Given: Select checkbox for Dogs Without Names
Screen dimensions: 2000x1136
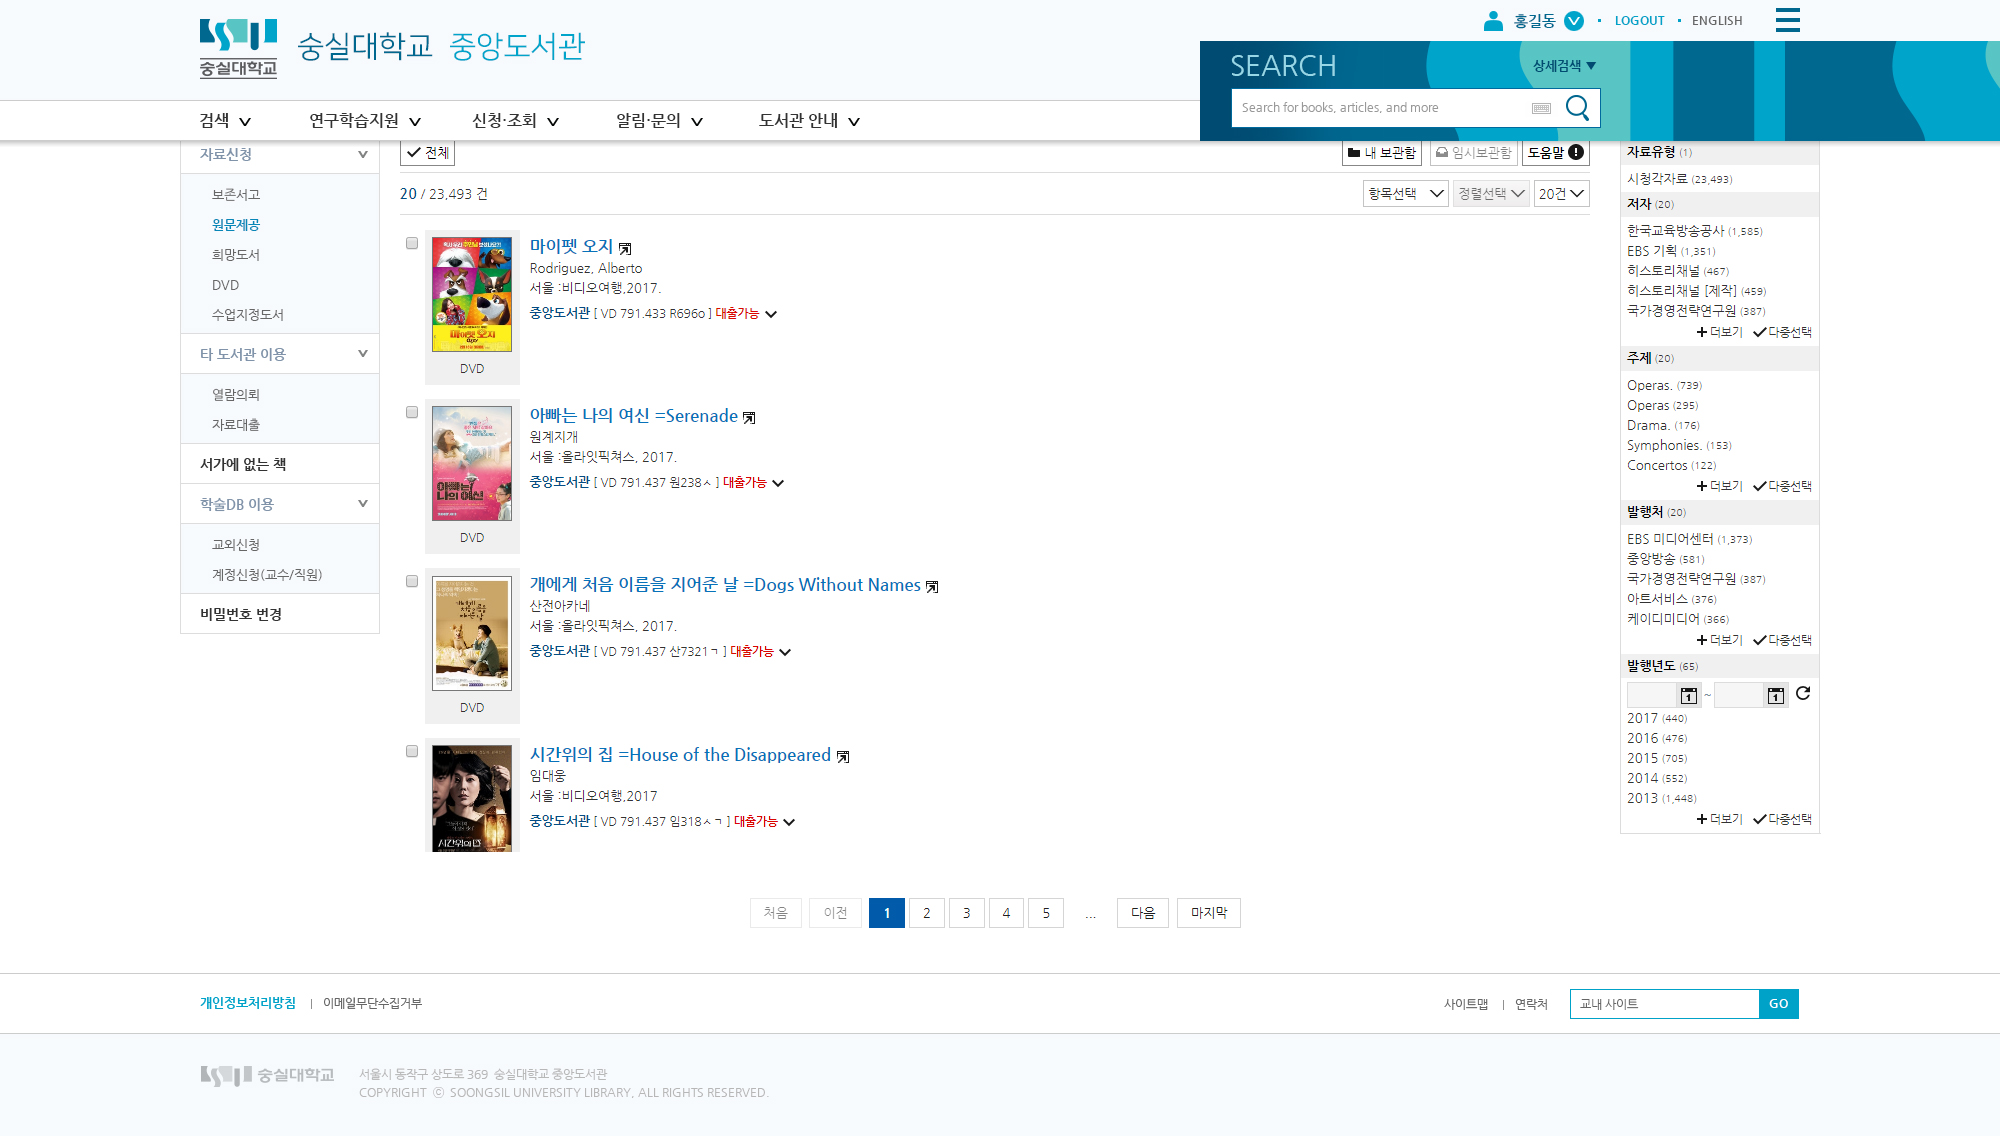Looking at the screenshot, I should click(x=411, y=581).
